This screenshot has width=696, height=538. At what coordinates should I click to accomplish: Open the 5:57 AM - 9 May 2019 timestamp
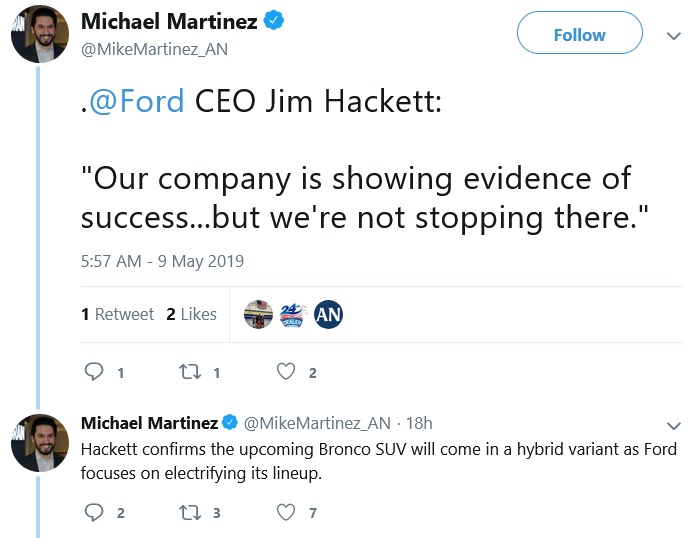click(162, 261)
